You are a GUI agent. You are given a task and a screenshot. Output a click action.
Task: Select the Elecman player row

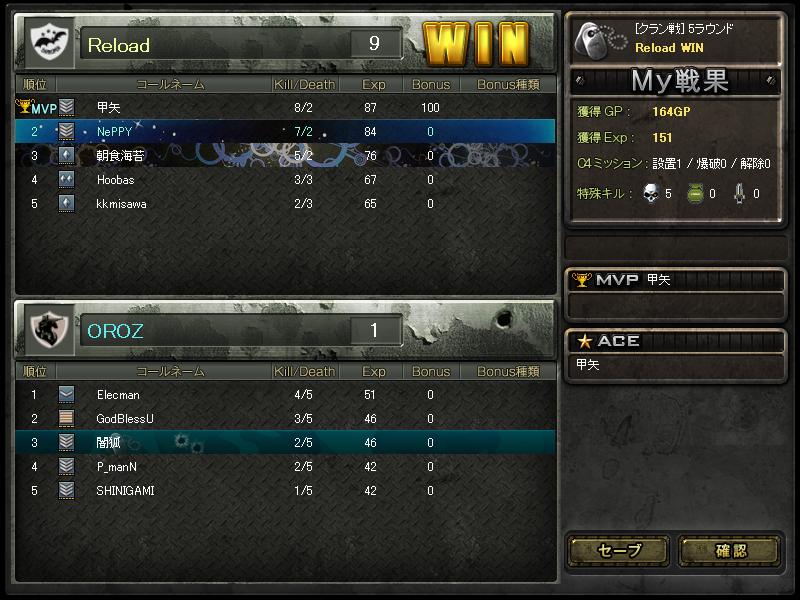pos(285,394)
